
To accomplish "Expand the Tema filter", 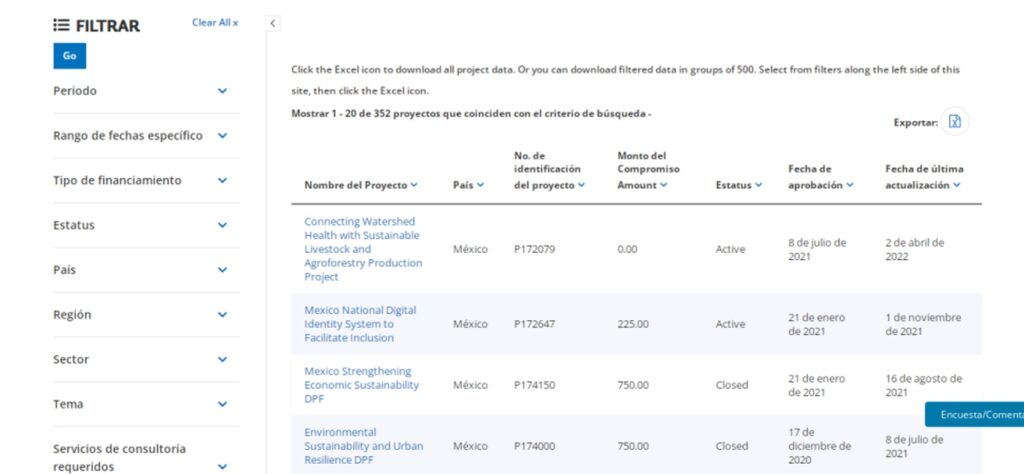I will click(222, 405).
